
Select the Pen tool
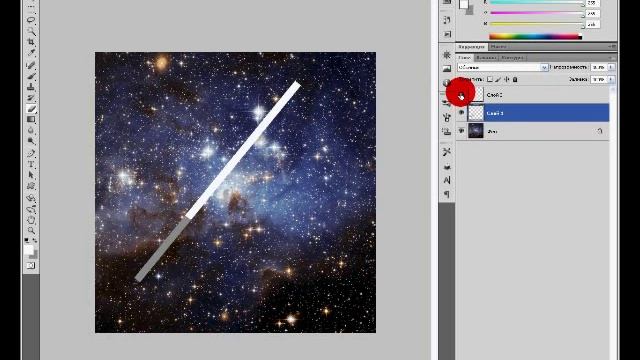coord(31,153)
